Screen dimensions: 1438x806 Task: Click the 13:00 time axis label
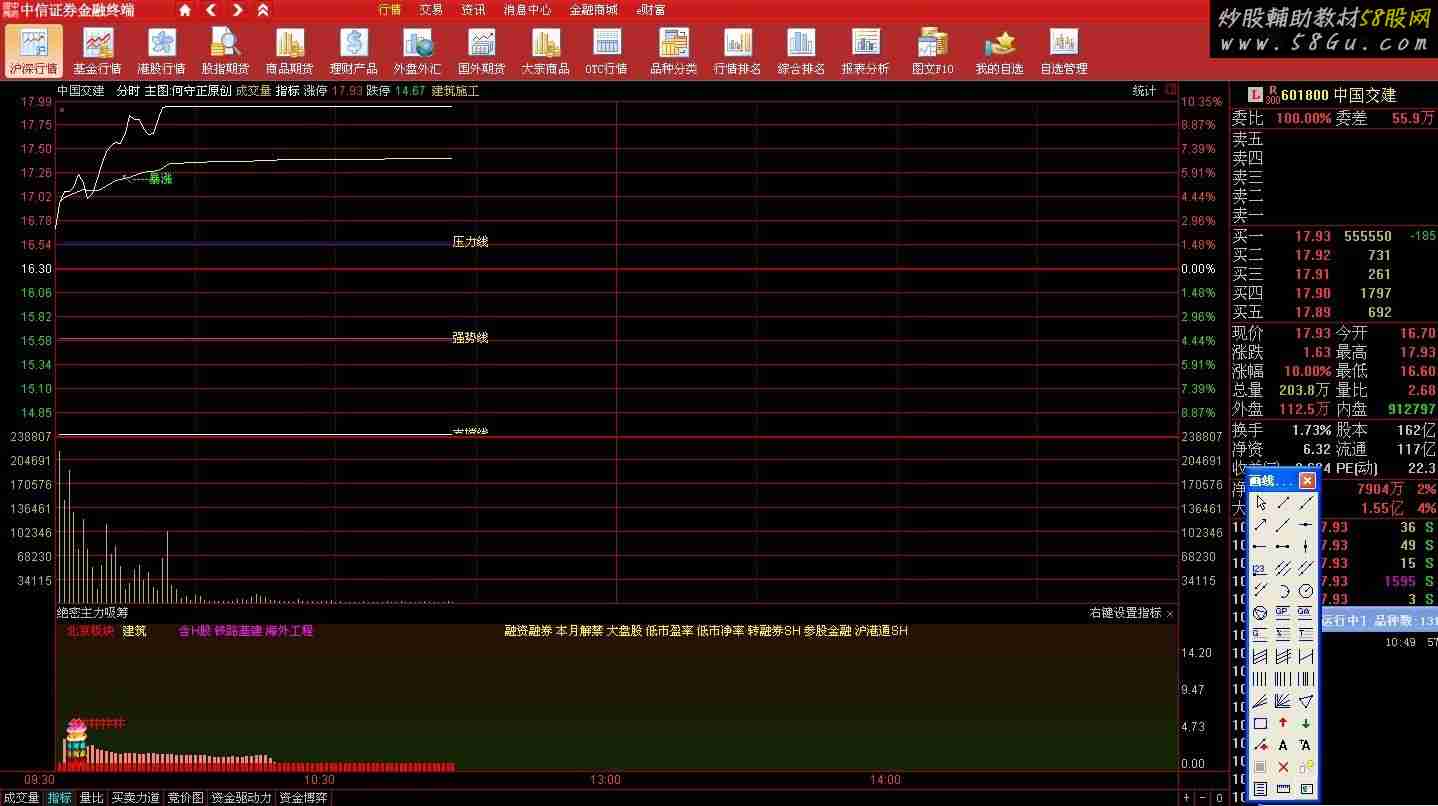pos(605,780)
